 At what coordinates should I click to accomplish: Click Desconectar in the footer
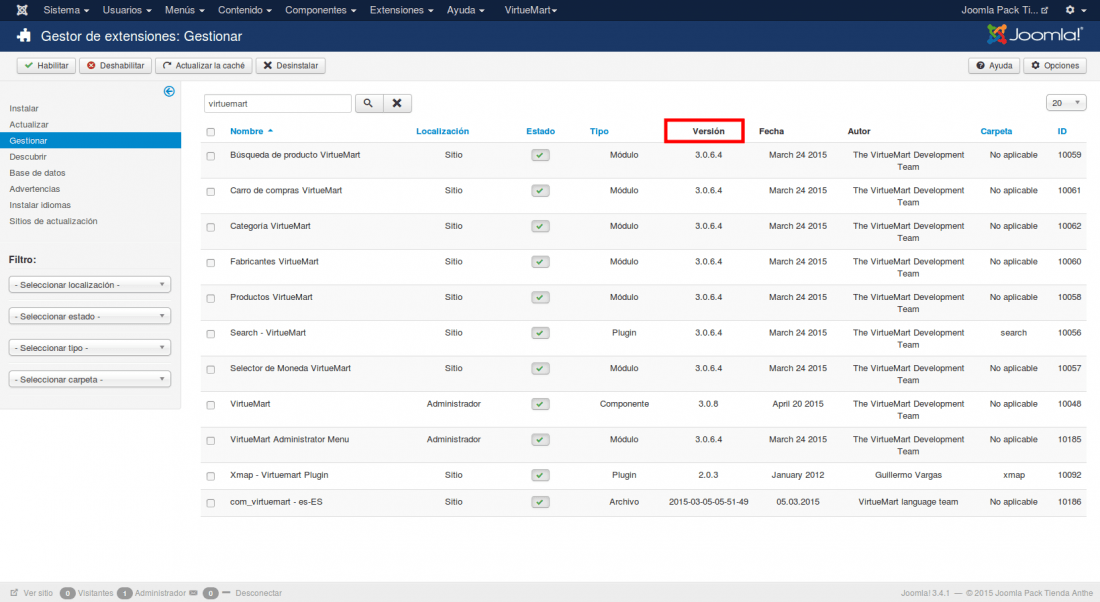point(258,593)
